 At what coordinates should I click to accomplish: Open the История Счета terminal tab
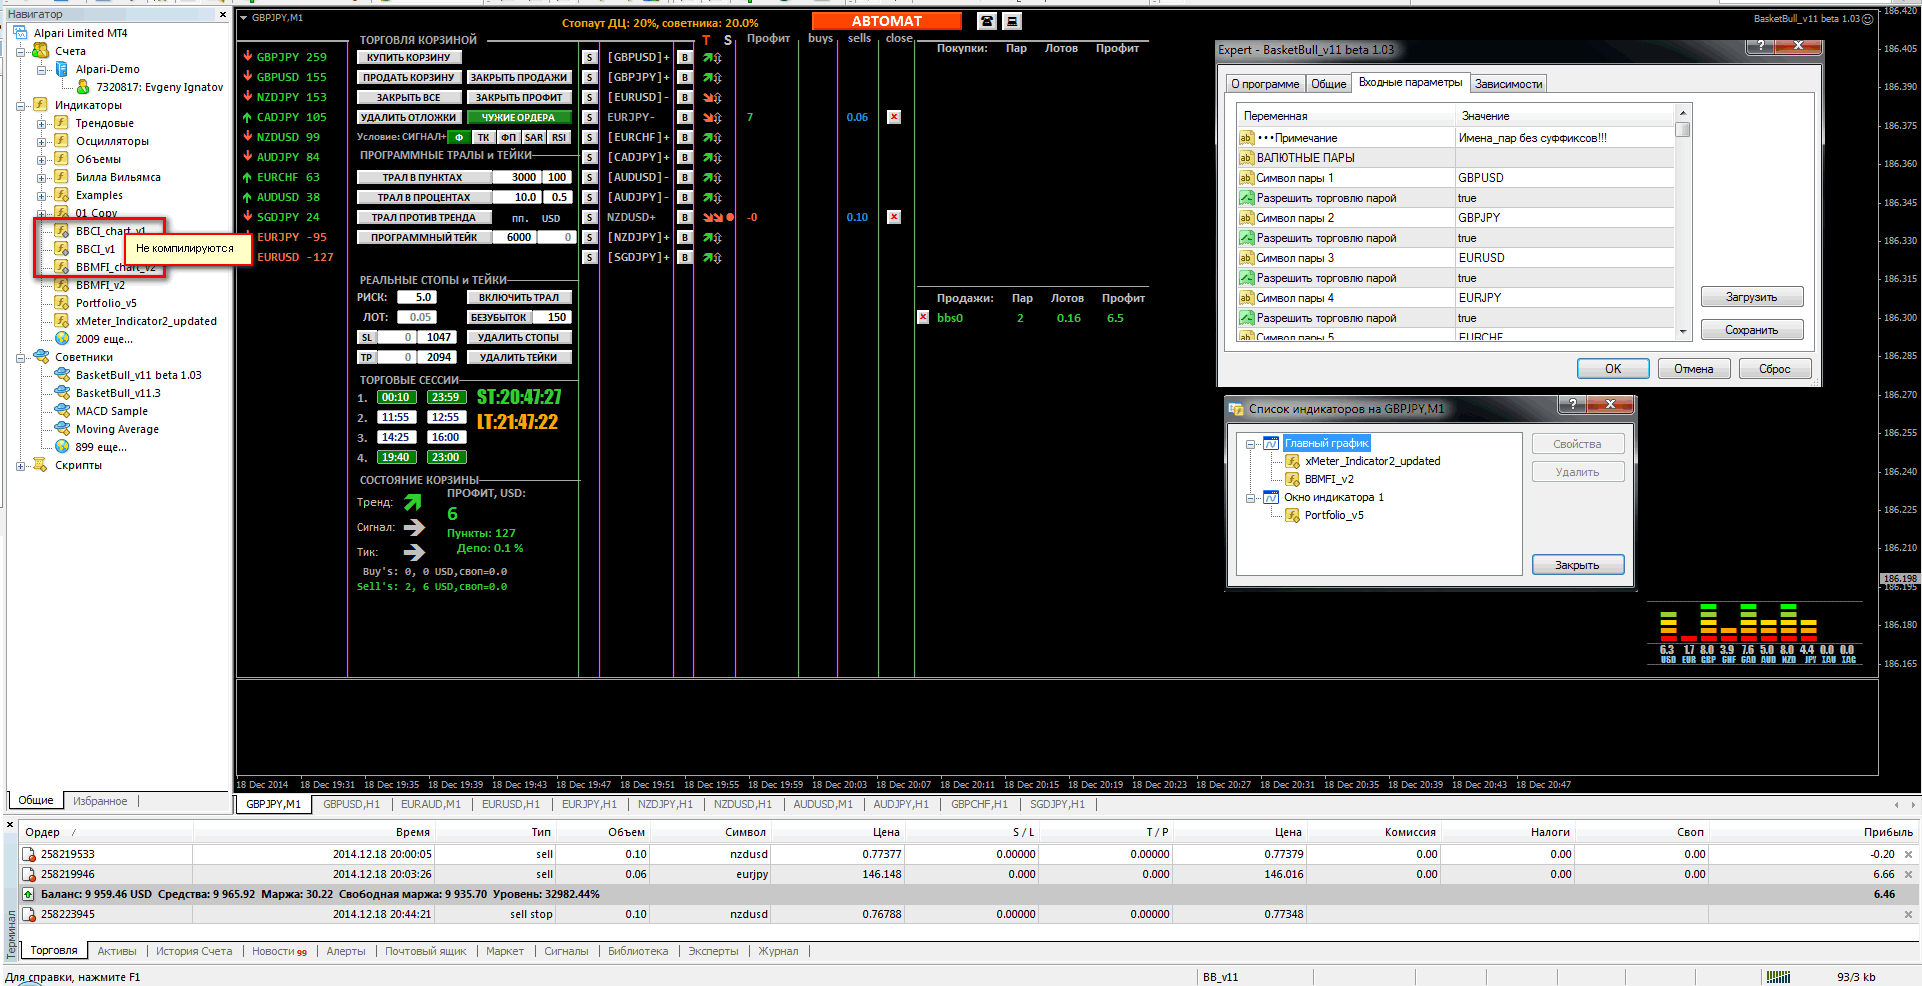click(194, 951)
